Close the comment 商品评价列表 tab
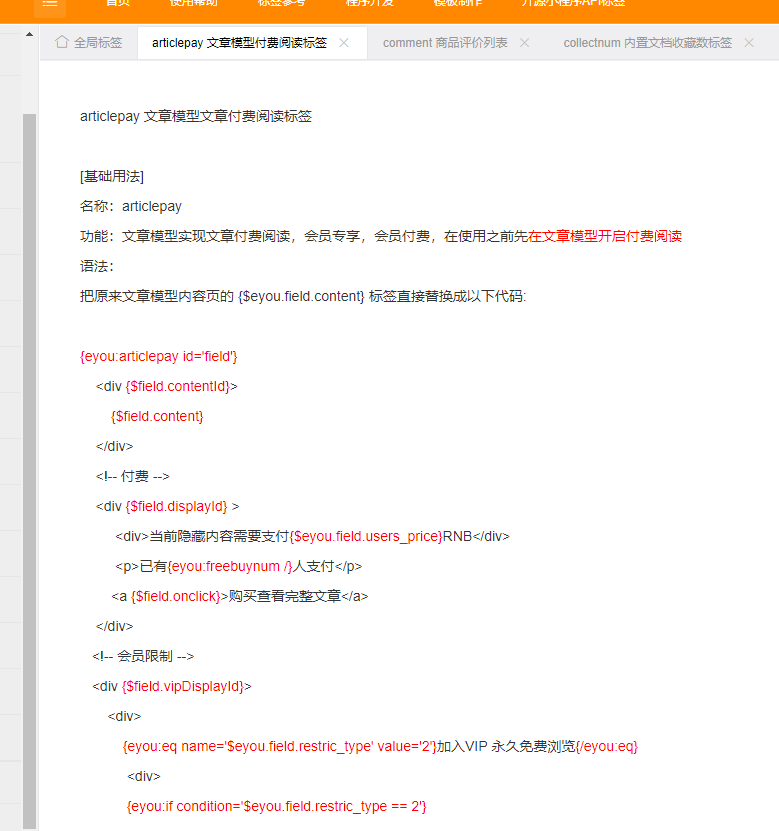 pos(525,43)
